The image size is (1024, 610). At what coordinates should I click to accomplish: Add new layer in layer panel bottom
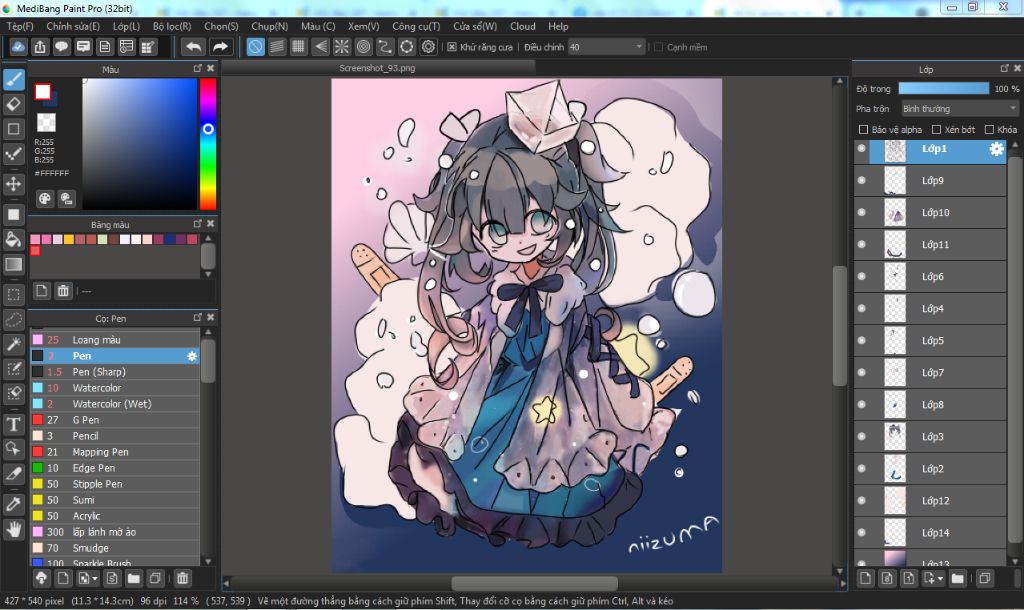point(865,579)
